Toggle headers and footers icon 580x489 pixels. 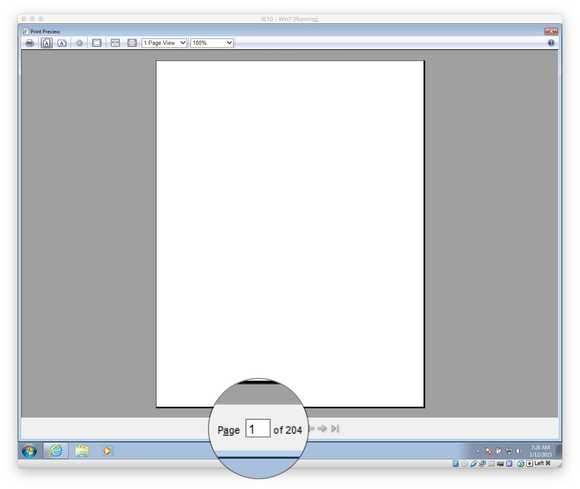(x=97, y=43)
